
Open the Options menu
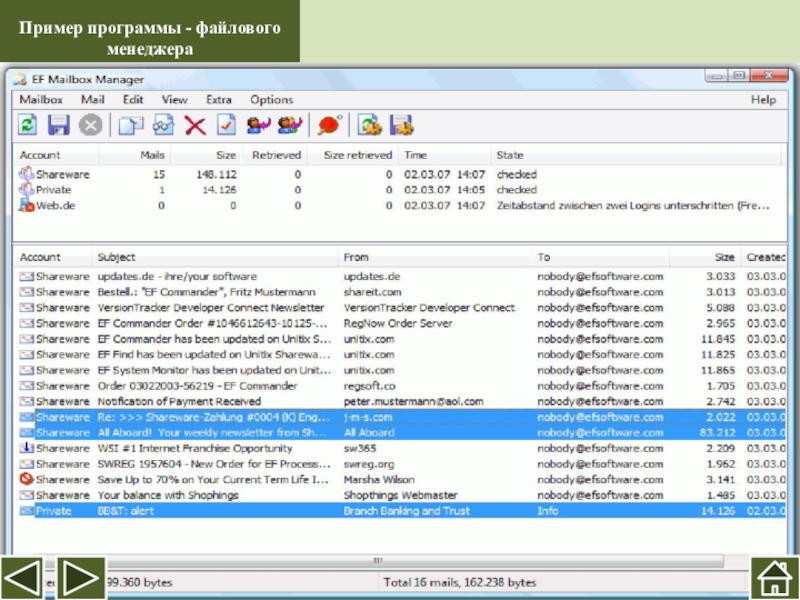pos(271,99)
